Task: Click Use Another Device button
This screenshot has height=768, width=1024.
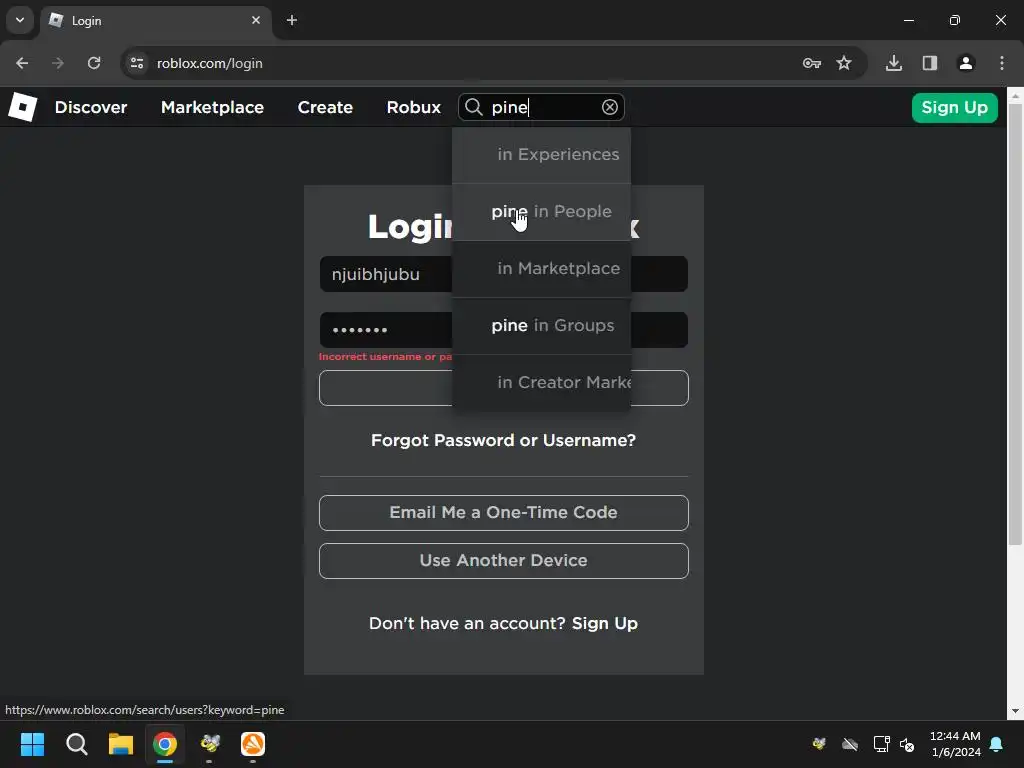Action: (x=504, y=561)
